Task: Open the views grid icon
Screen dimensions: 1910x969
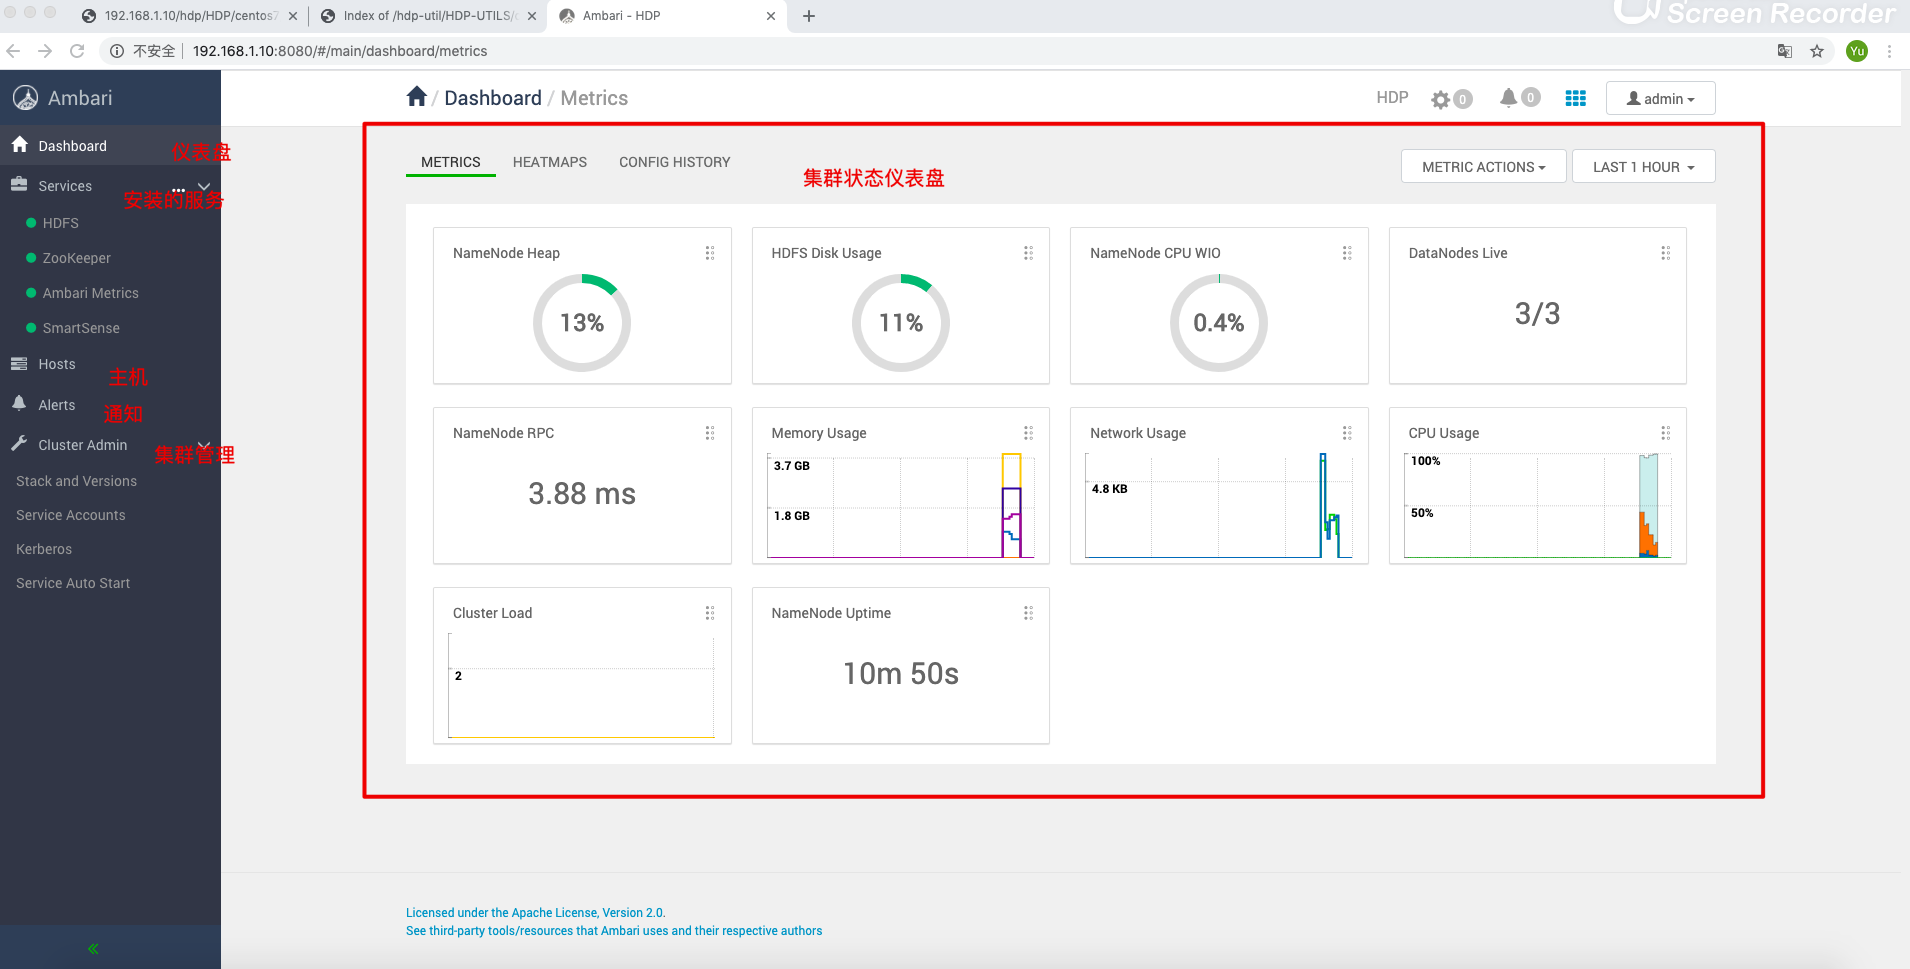Action: pos(1576,98)
